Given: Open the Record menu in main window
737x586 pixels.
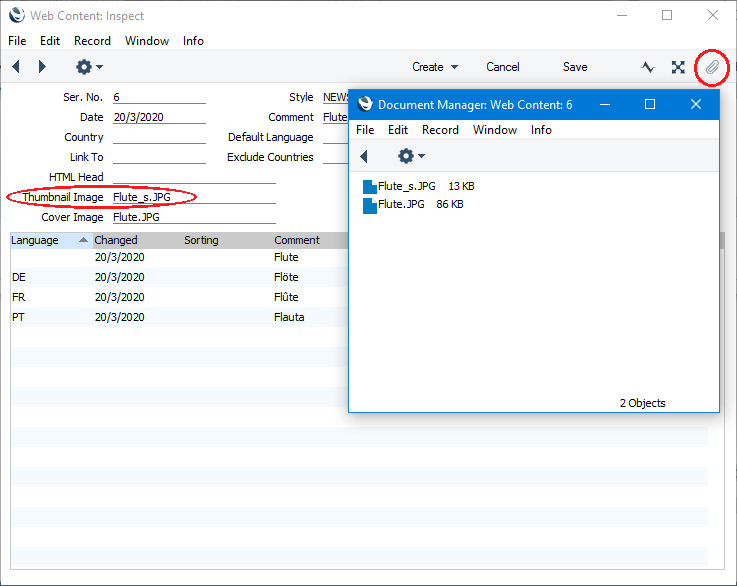Looking at the screenshot, I should click(x=92, y=41).
